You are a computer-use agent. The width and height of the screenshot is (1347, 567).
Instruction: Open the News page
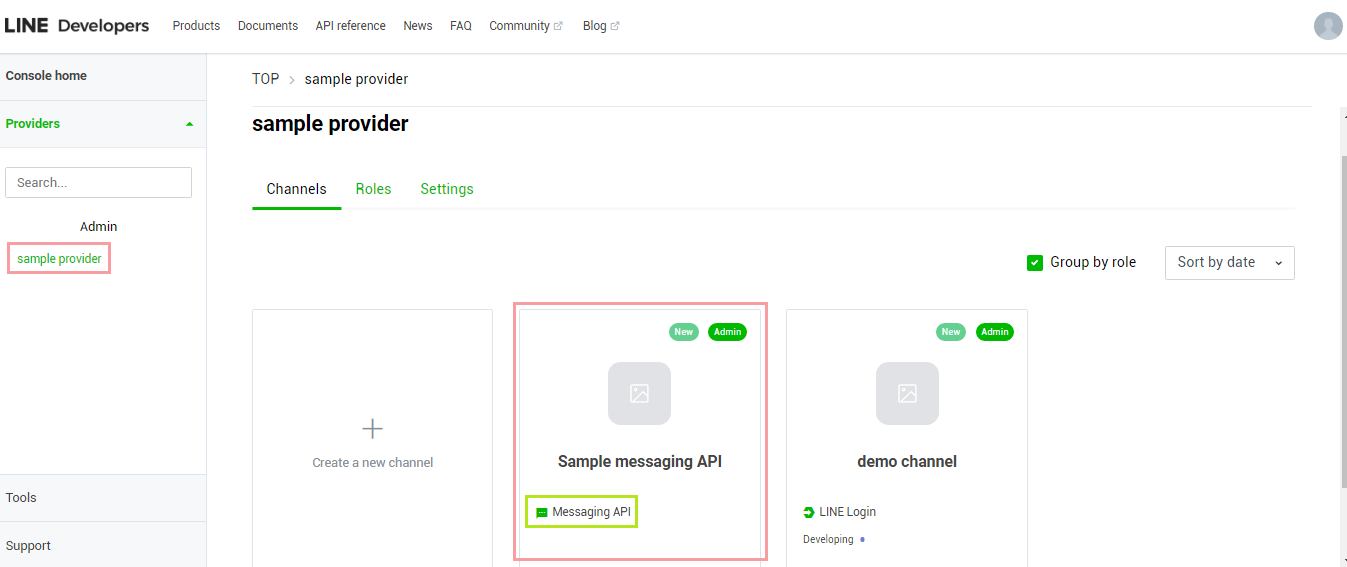click(x=418, y=26)
